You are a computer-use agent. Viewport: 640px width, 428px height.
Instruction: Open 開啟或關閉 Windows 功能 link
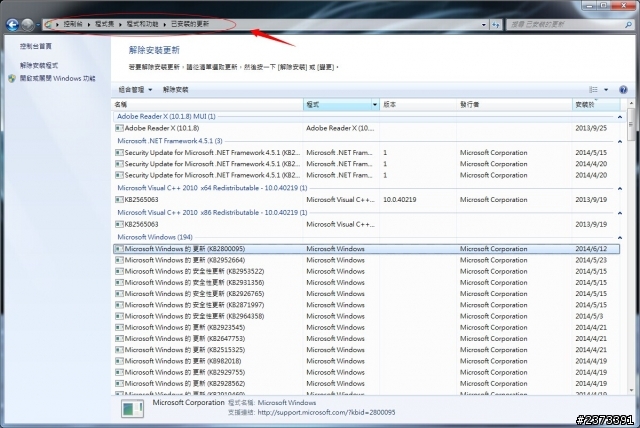pos(58,78)
